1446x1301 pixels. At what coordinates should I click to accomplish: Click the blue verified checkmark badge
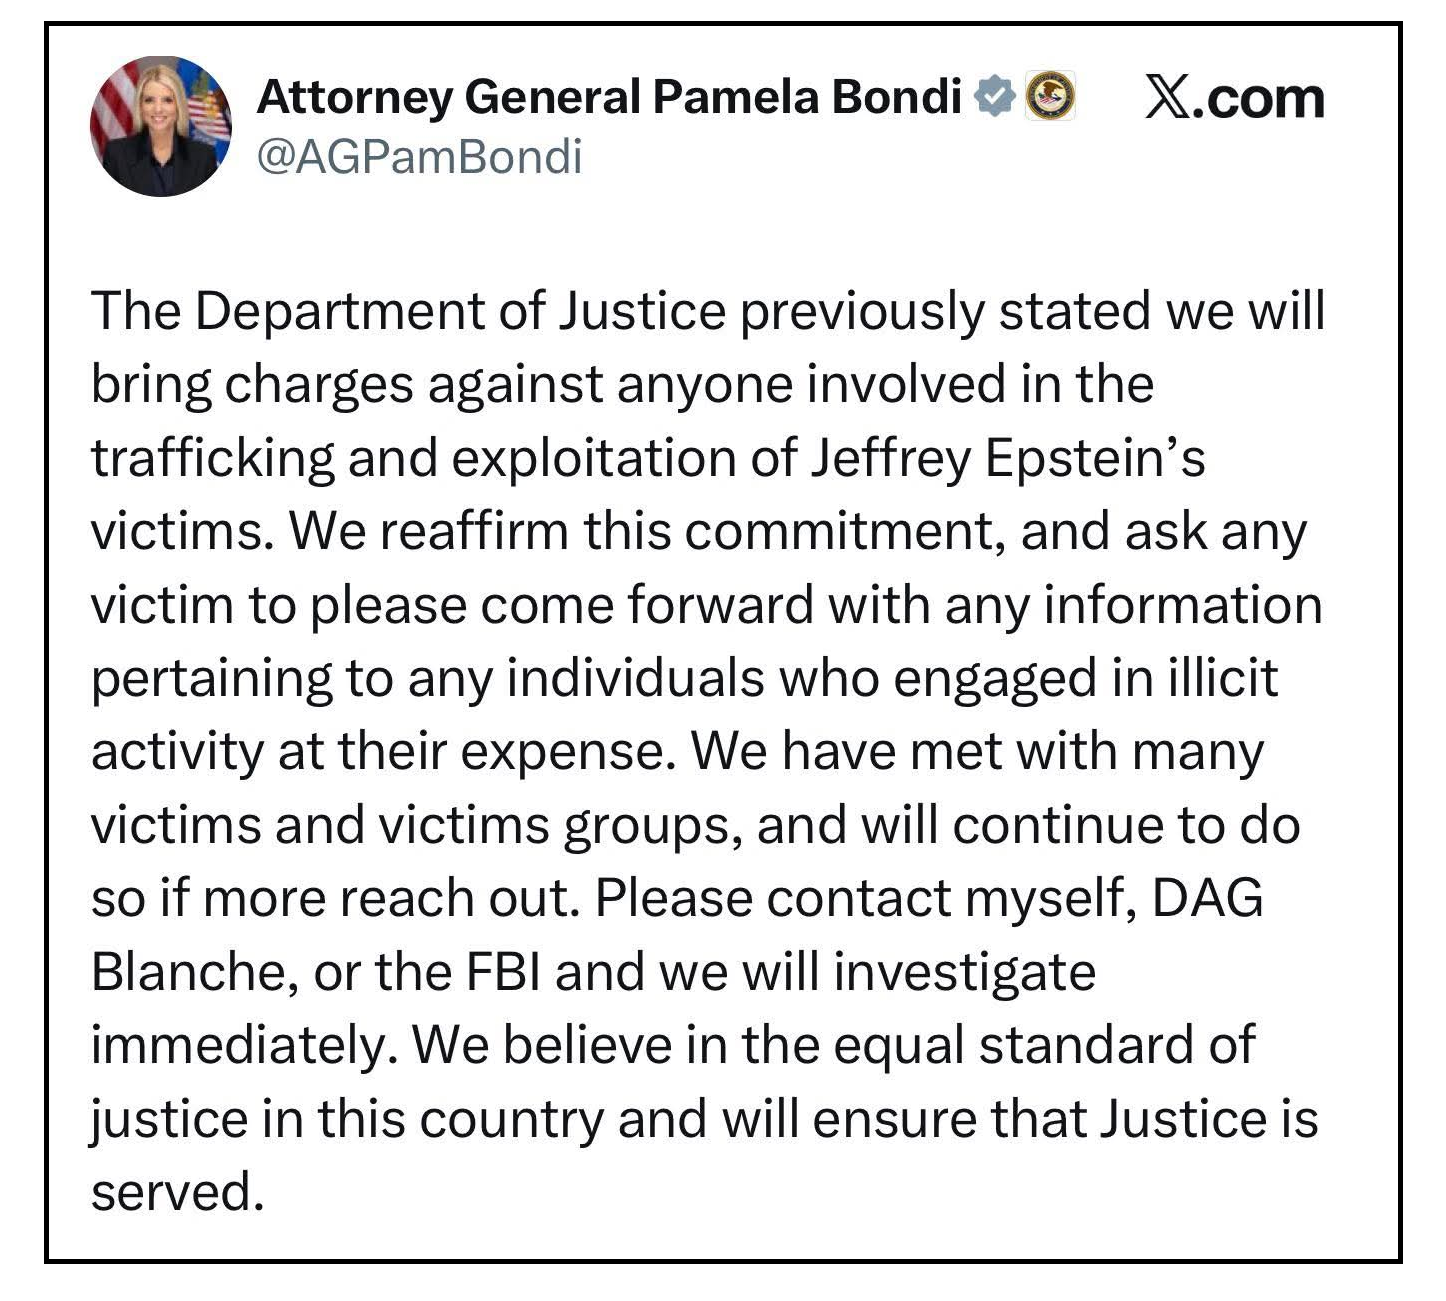(x=994, y=97)
